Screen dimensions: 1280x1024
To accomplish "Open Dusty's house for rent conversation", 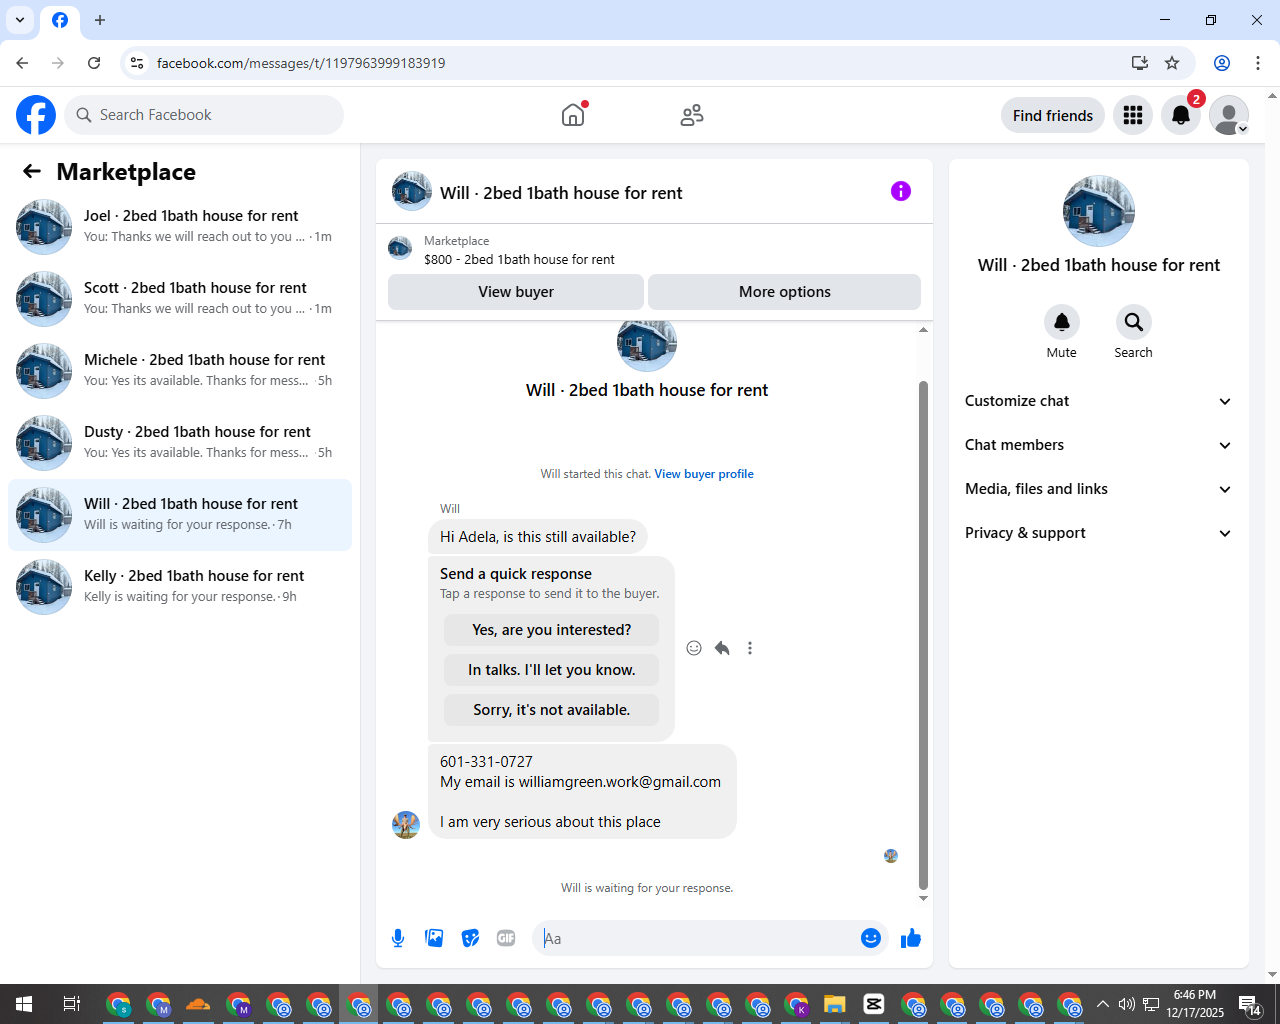I will (180, 443).
